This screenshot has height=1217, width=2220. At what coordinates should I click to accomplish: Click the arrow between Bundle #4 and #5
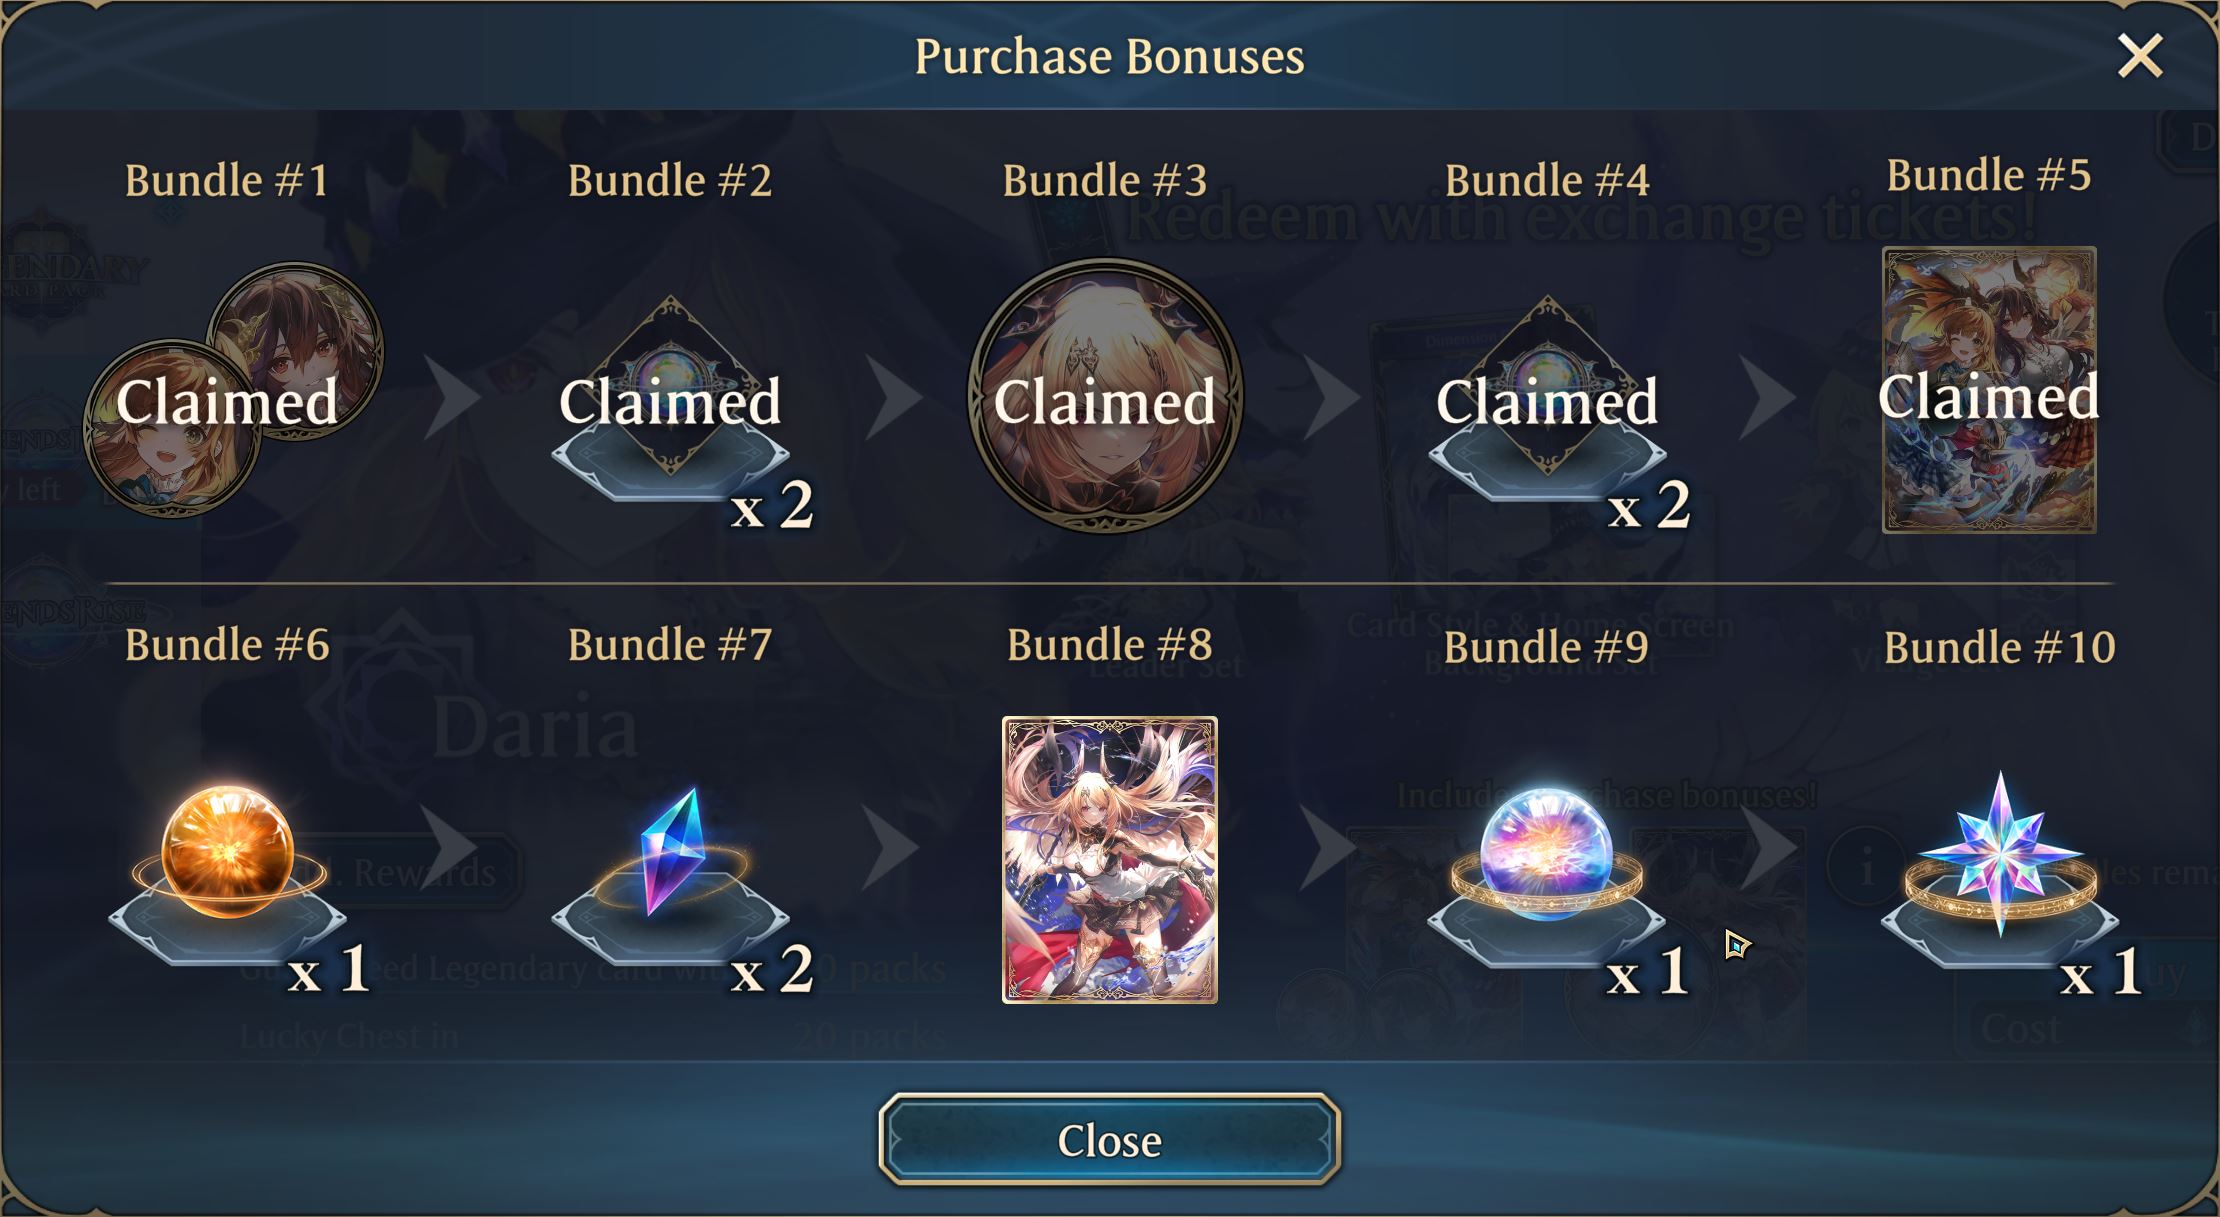tap(1768, 397)
